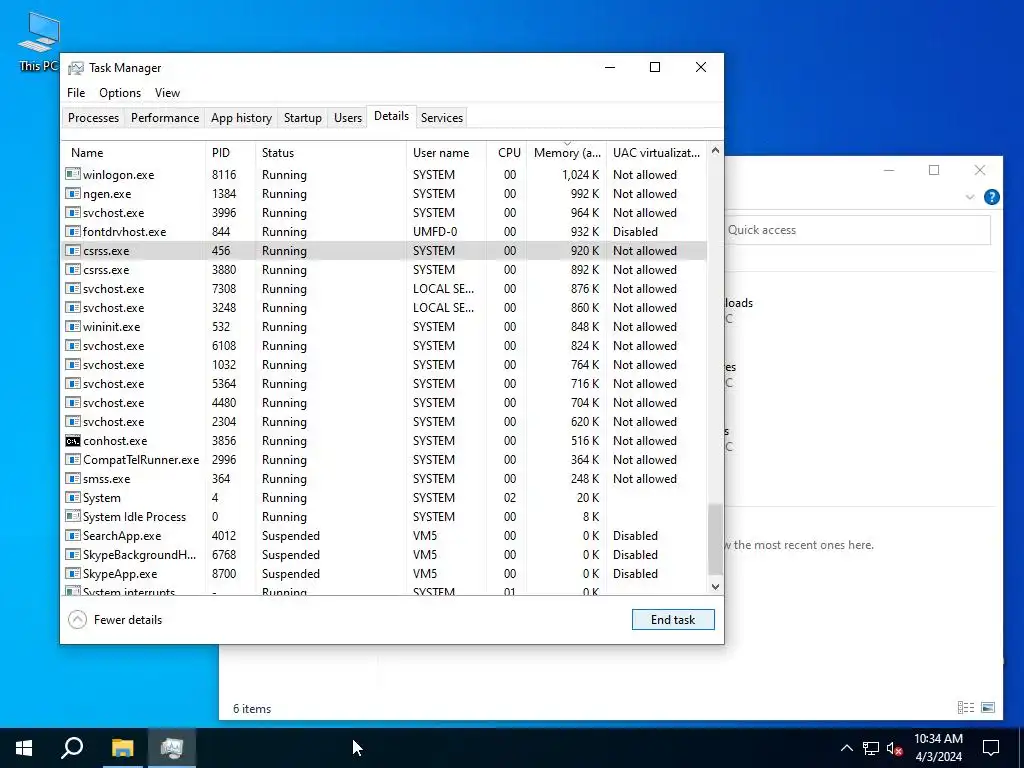Select svchost.exe row with PID 4480

point(385,402)
